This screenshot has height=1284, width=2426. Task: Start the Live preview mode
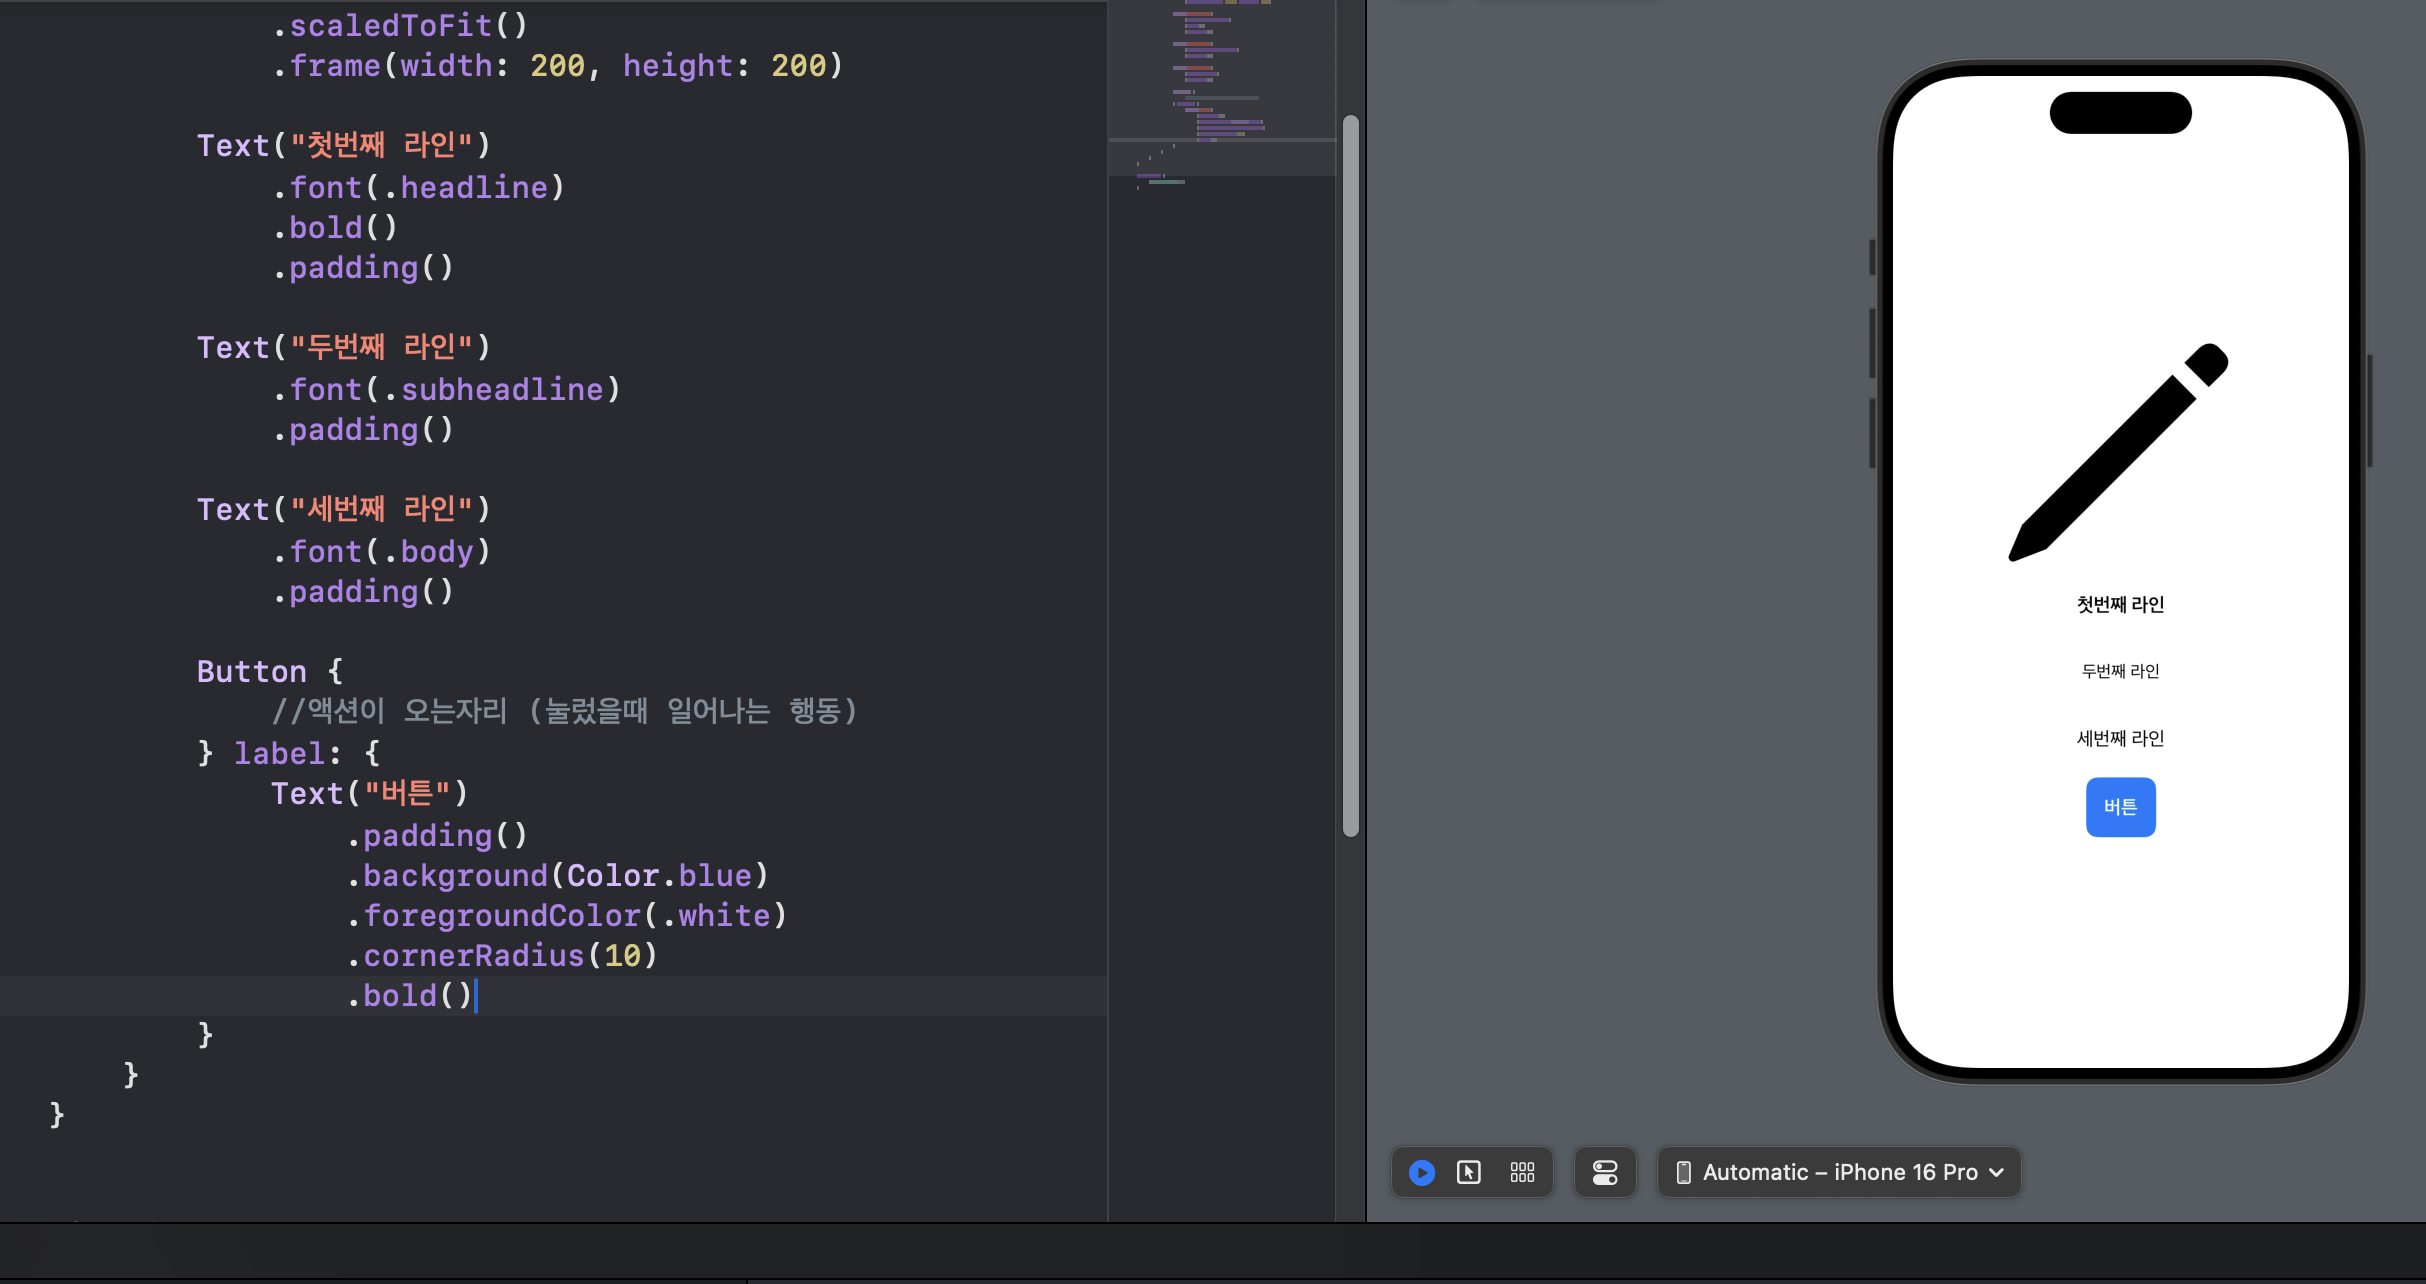pyautogui.click(x=1421, y=1172)
